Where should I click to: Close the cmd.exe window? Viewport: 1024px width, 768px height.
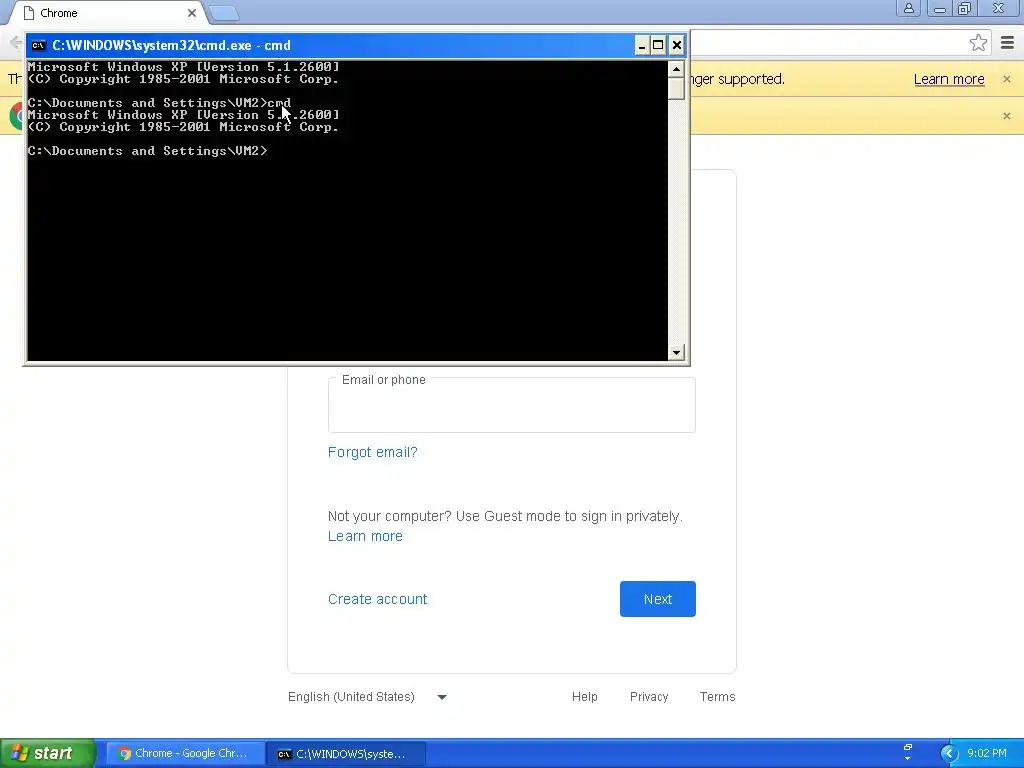677,46
